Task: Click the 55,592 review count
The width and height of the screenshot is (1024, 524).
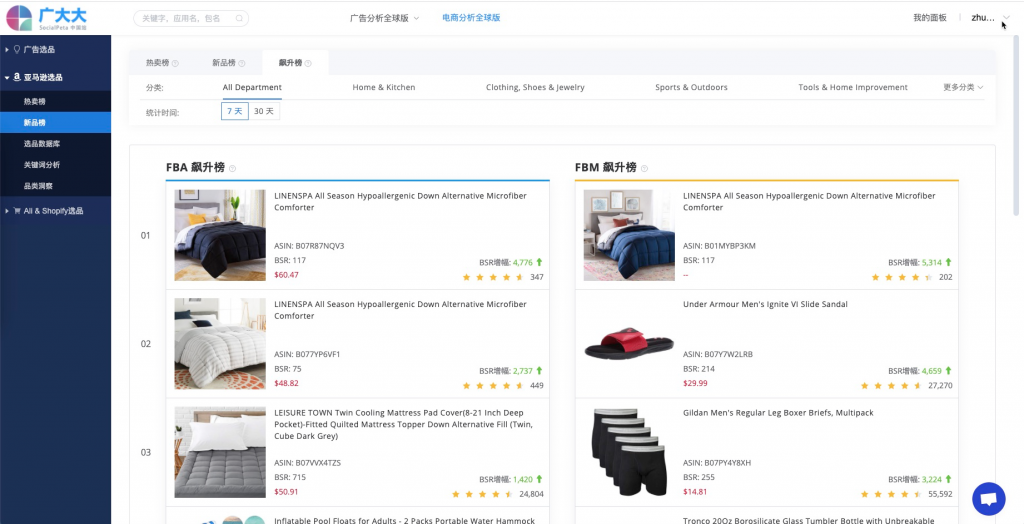Action: [940, 494]
